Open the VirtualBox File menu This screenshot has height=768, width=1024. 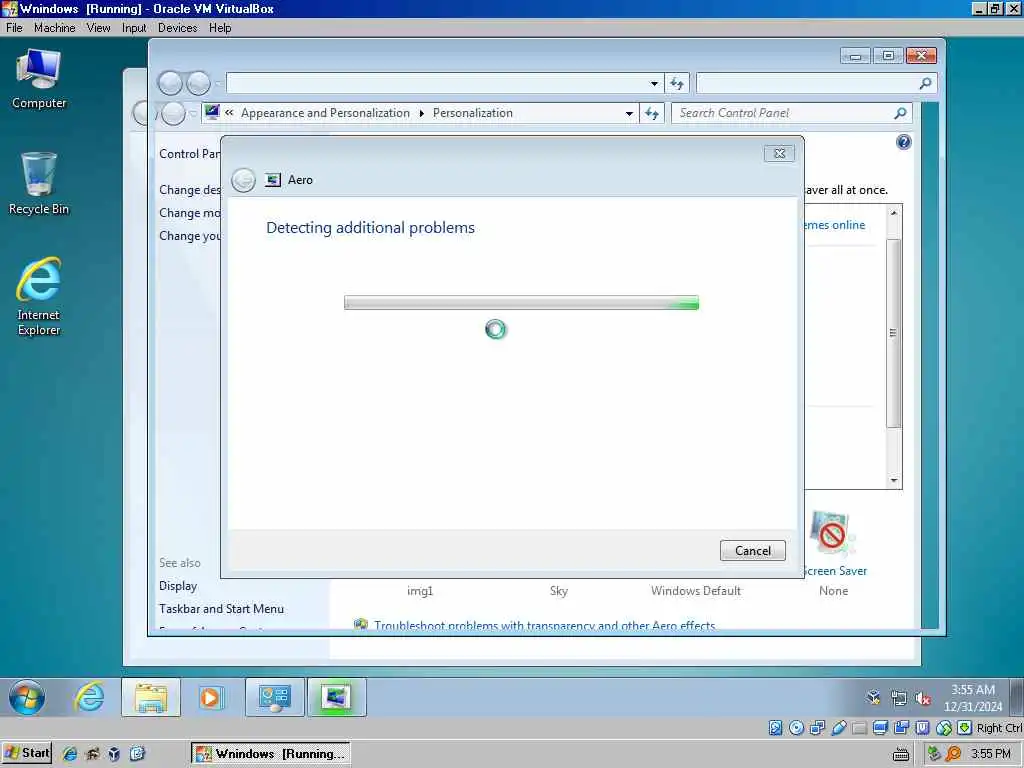[x=14, y=27]
